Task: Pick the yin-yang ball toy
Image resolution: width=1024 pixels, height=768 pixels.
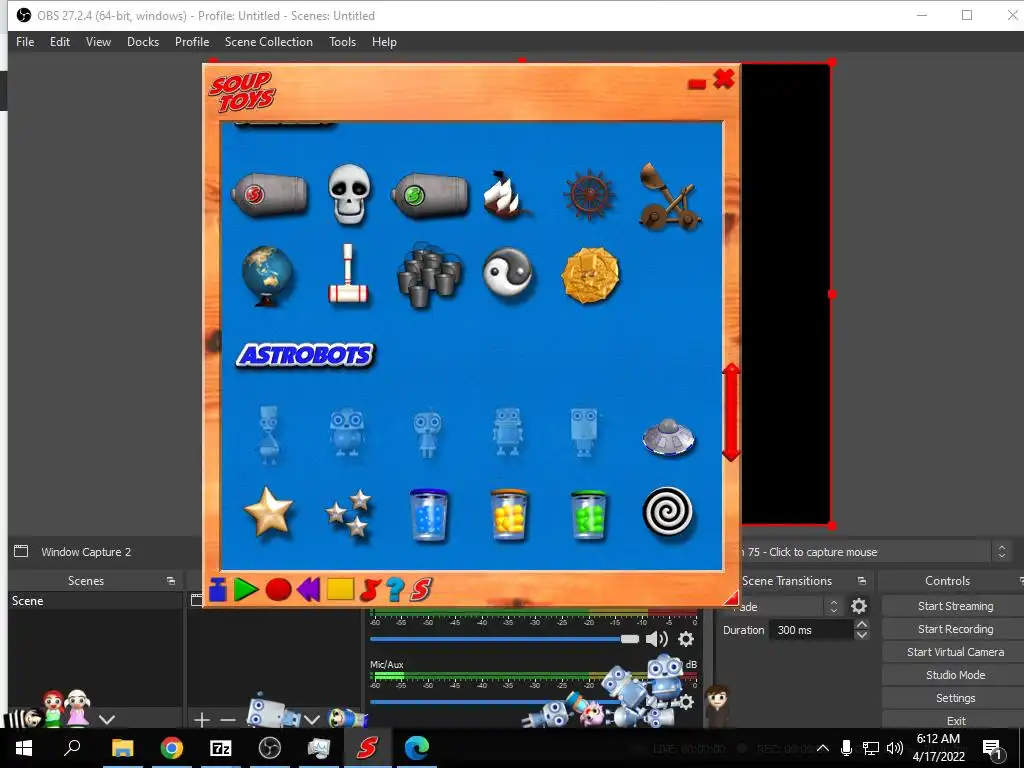Action: tap(508, 274)
